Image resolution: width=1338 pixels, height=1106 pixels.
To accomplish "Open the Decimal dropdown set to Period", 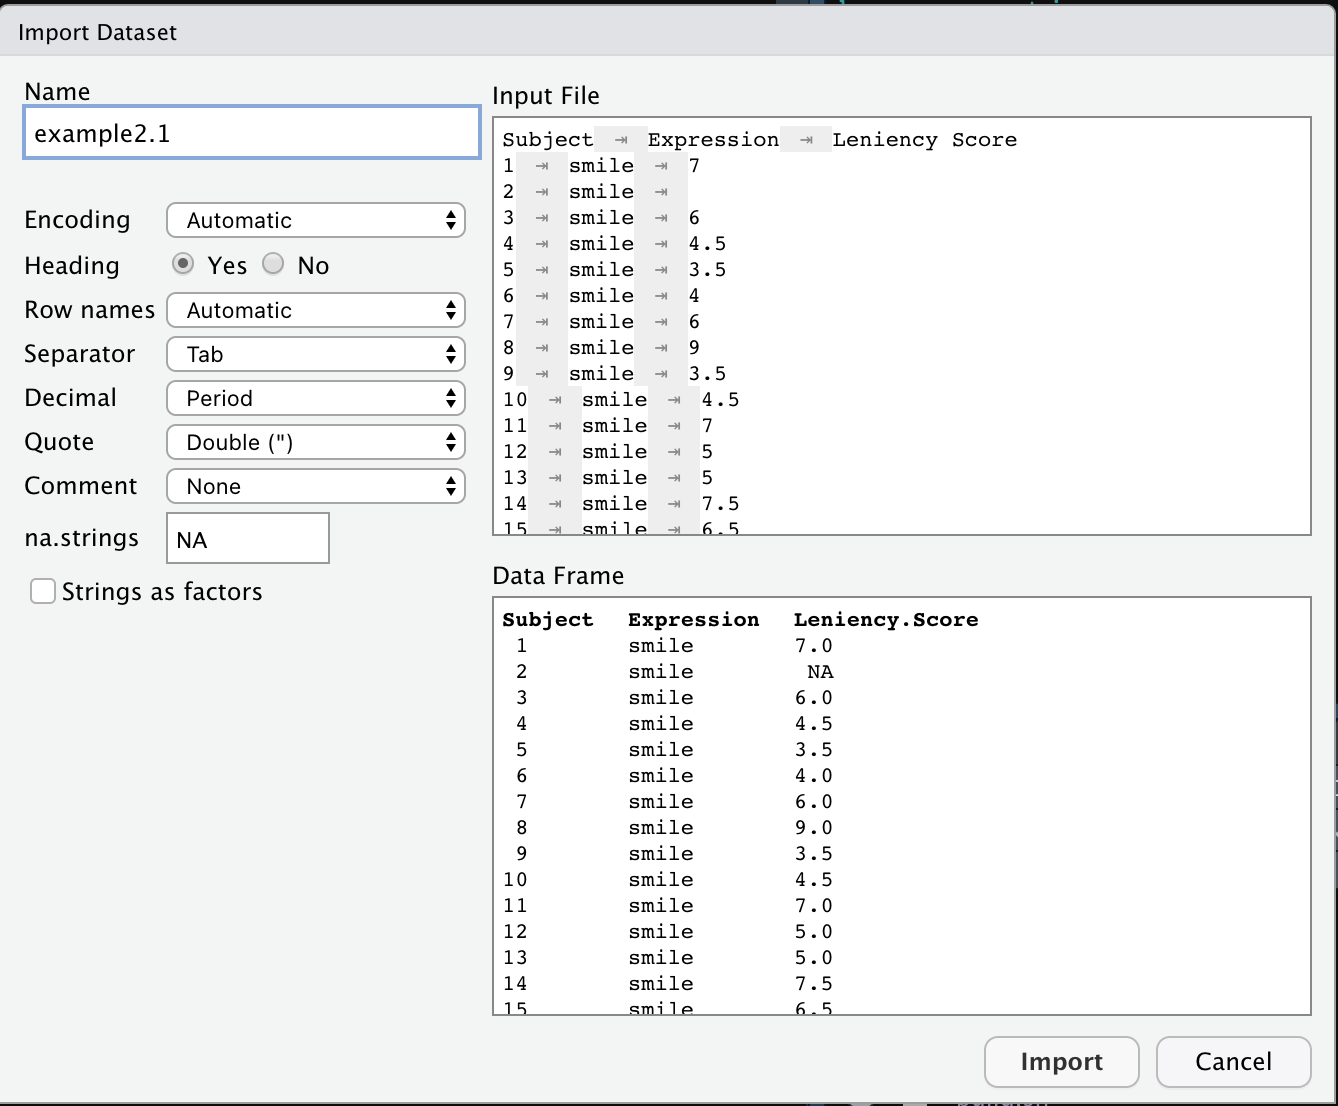I will click(x=315, y=398).
